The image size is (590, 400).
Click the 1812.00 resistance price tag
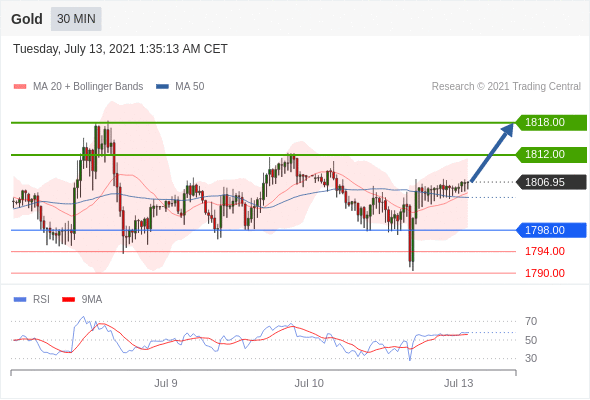551,154
